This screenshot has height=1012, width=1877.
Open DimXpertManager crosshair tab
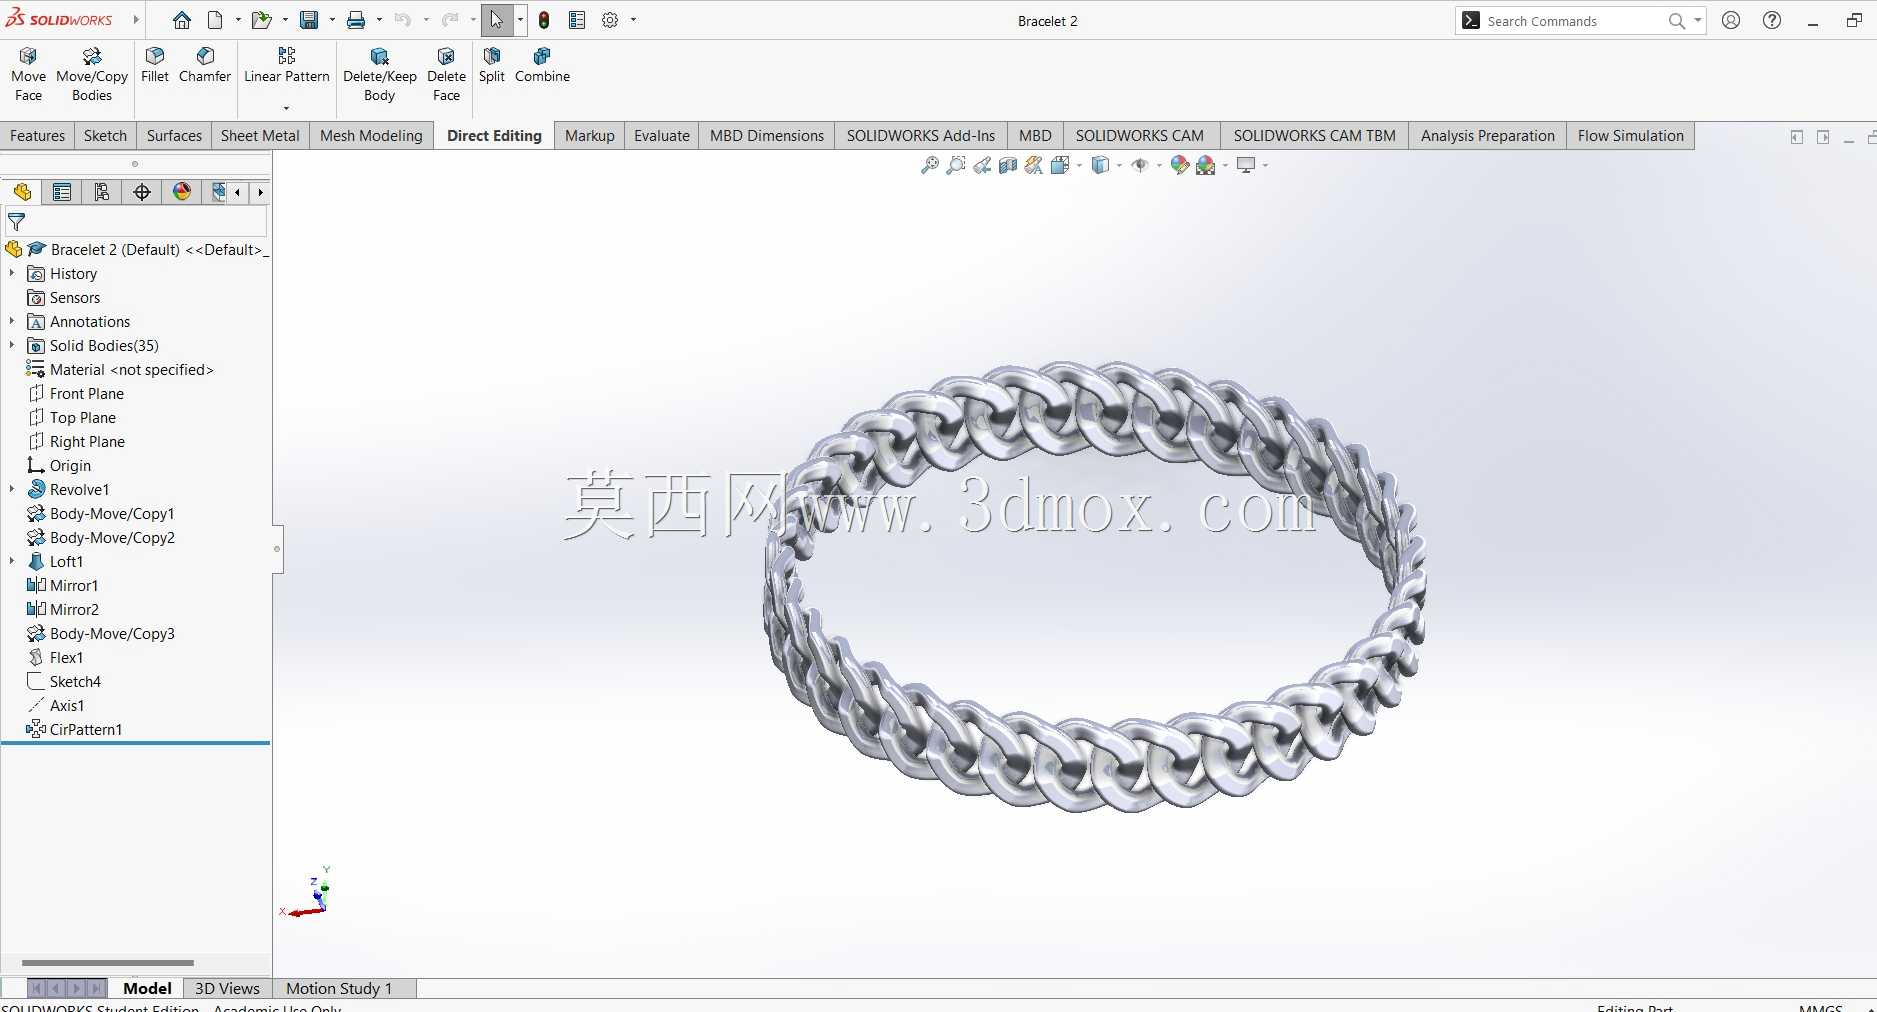click(x=142, y=192)
